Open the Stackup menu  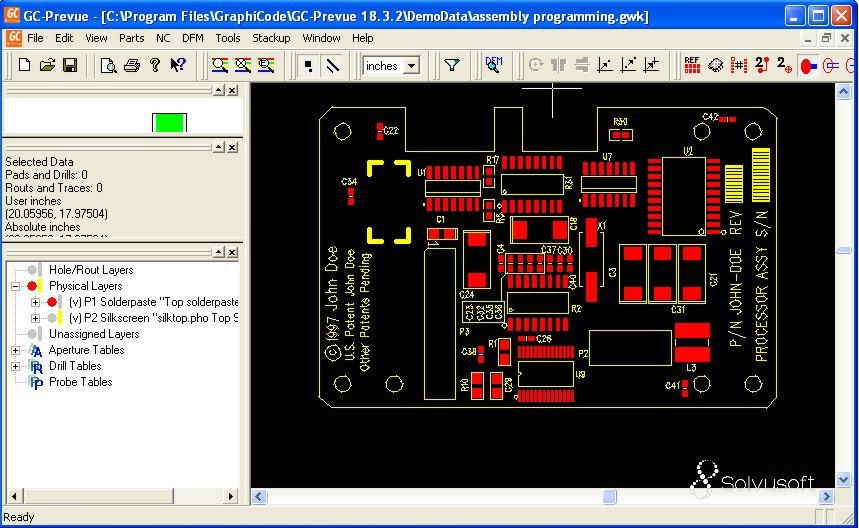pyautogui.click(x=271, y=38)
